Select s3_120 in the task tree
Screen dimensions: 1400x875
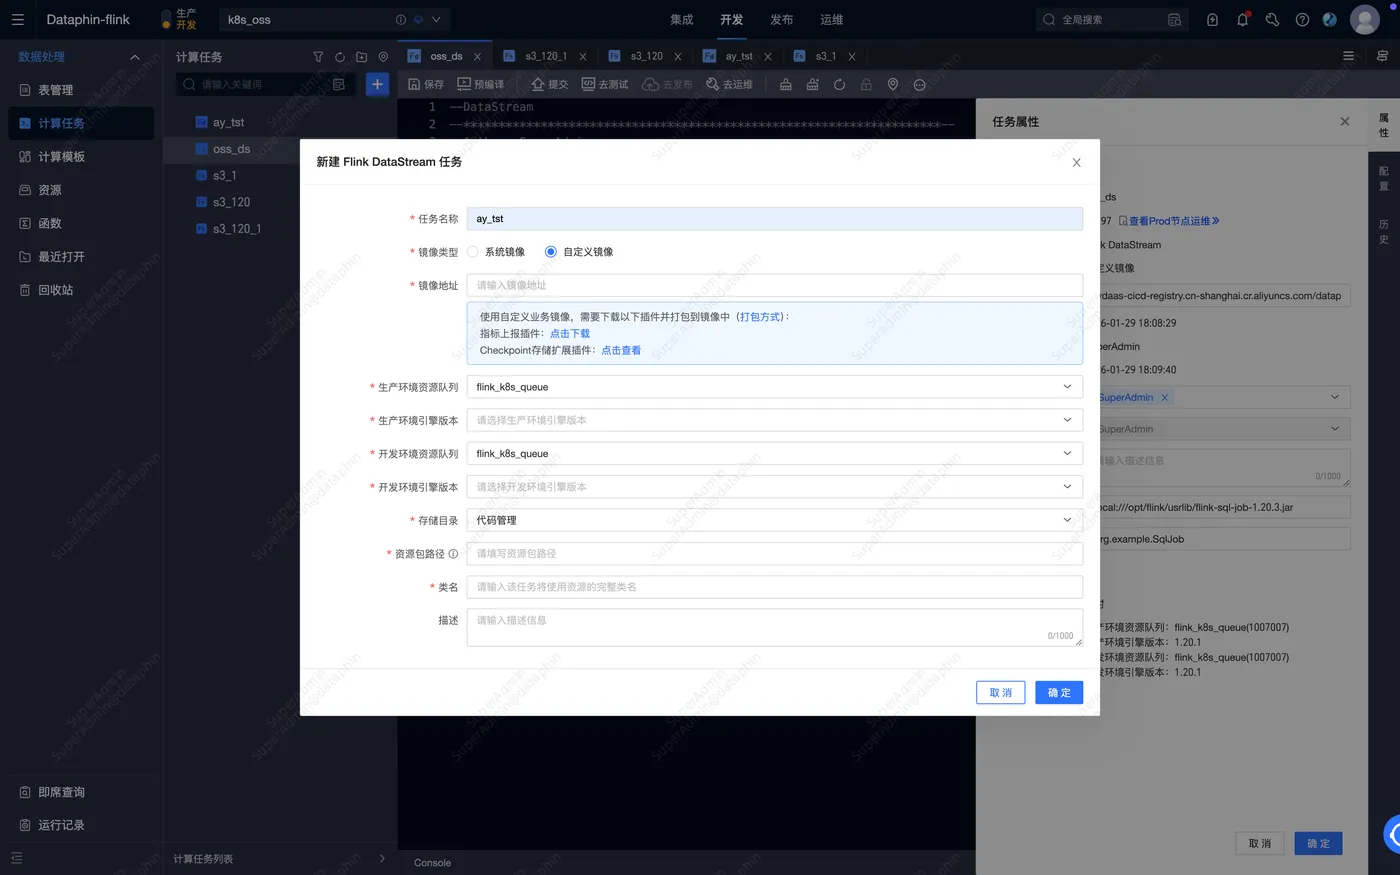click(x=231, y=202)
